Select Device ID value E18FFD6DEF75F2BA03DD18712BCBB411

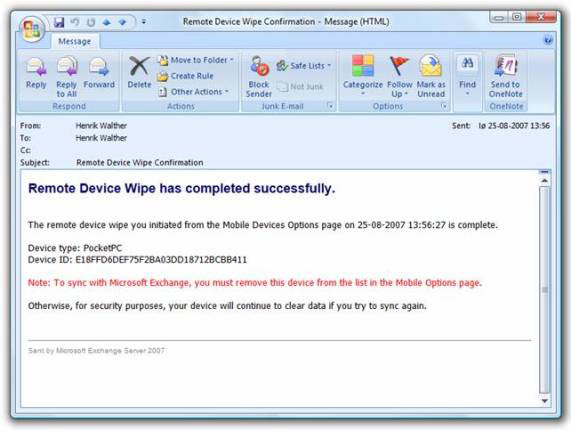coord(161,260)
